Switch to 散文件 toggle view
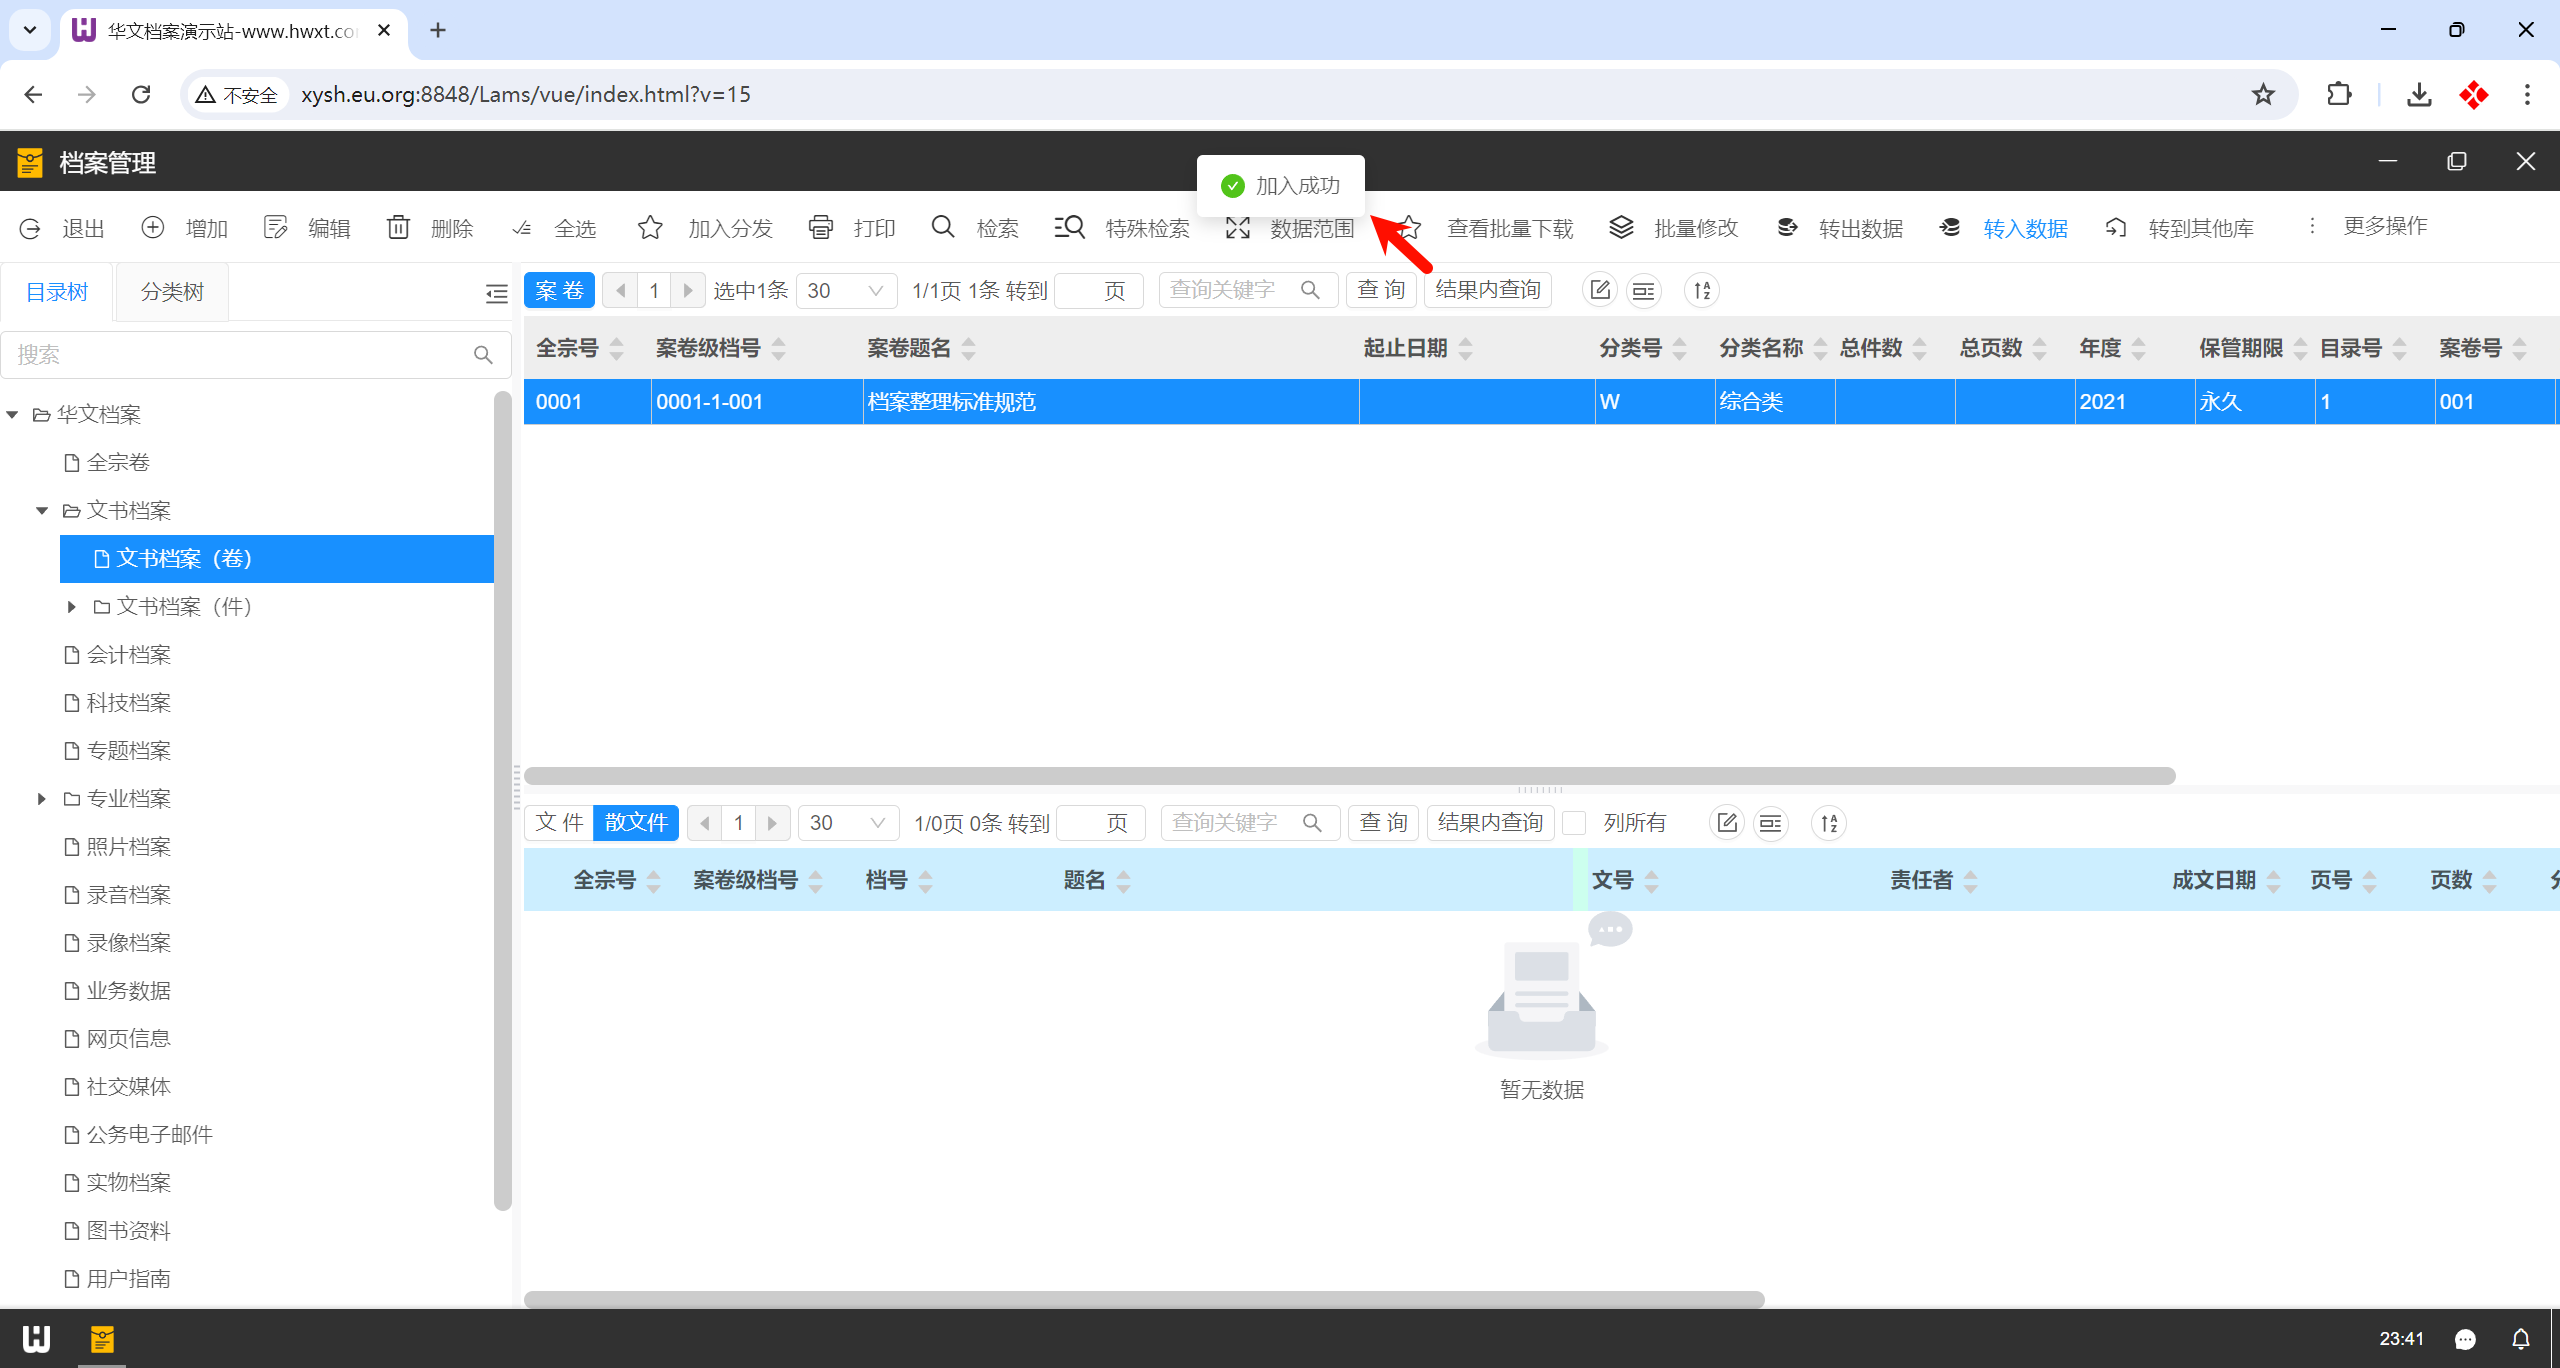The width and height of the screenshot is (2560, 1368). coord(636,823)
